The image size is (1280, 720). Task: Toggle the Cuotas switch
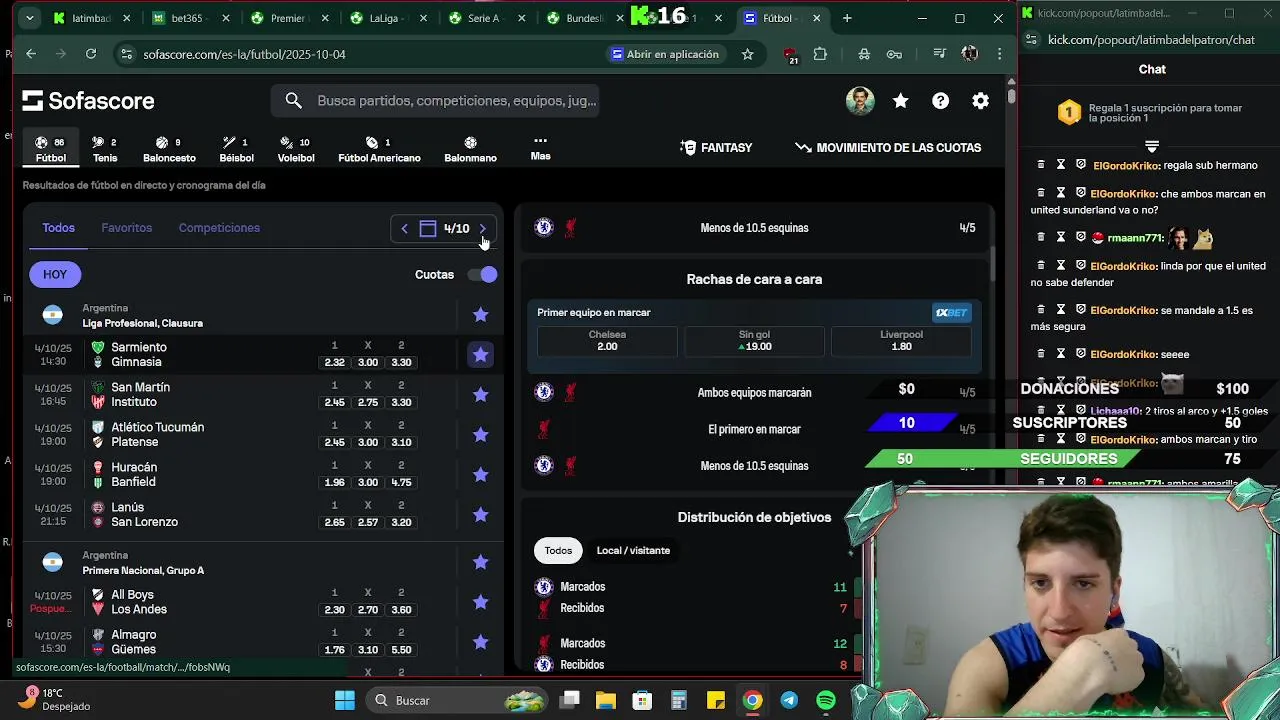(482, 275)
